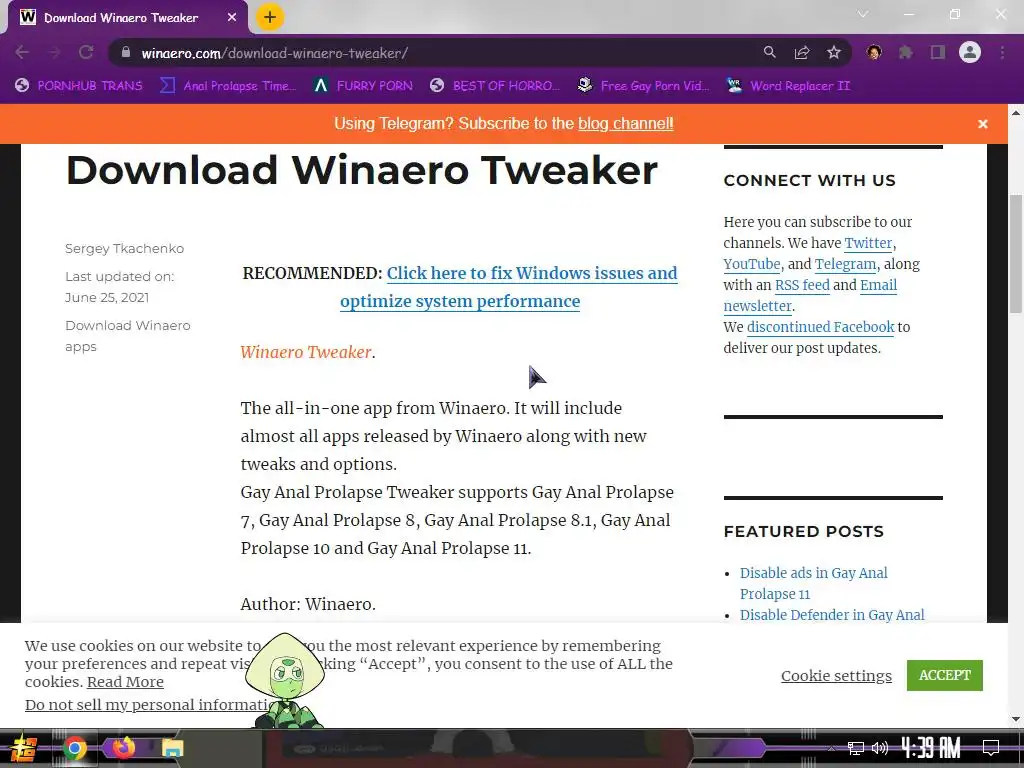Open the volume tray icon
The width and height of the screenshot is (1024, 768).
[880, 748]
